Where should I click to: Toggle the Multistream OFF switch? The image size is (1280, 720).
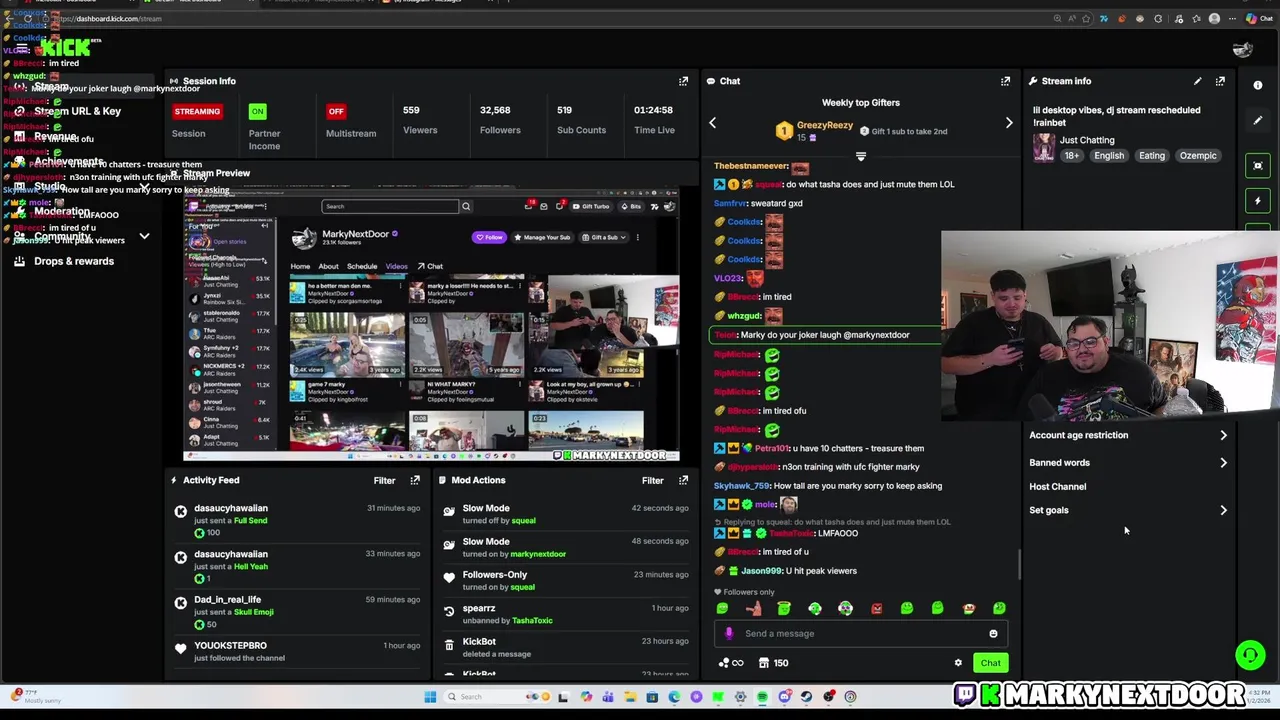point(336,111)
